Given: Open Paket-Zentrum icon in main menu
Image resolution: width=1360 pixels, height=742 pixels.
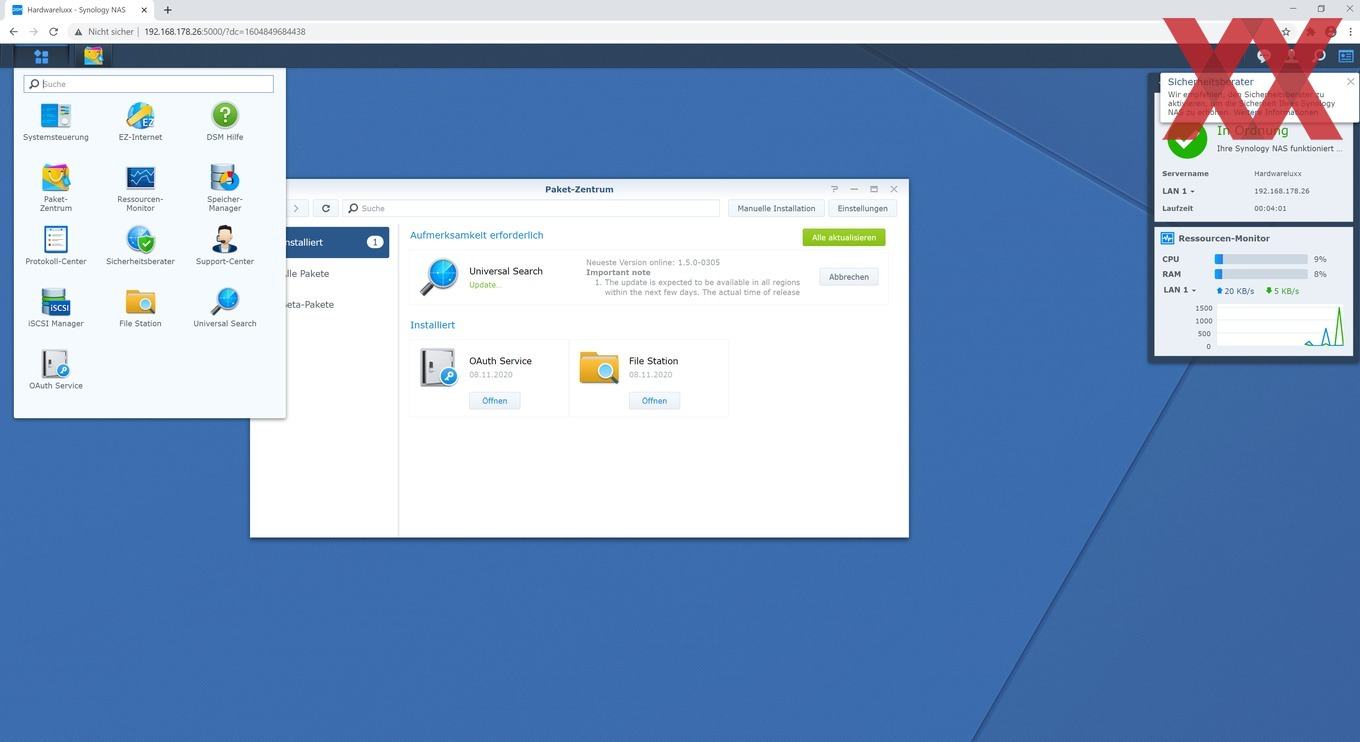Looking at the screenshot, I should [x=56, y=187].
